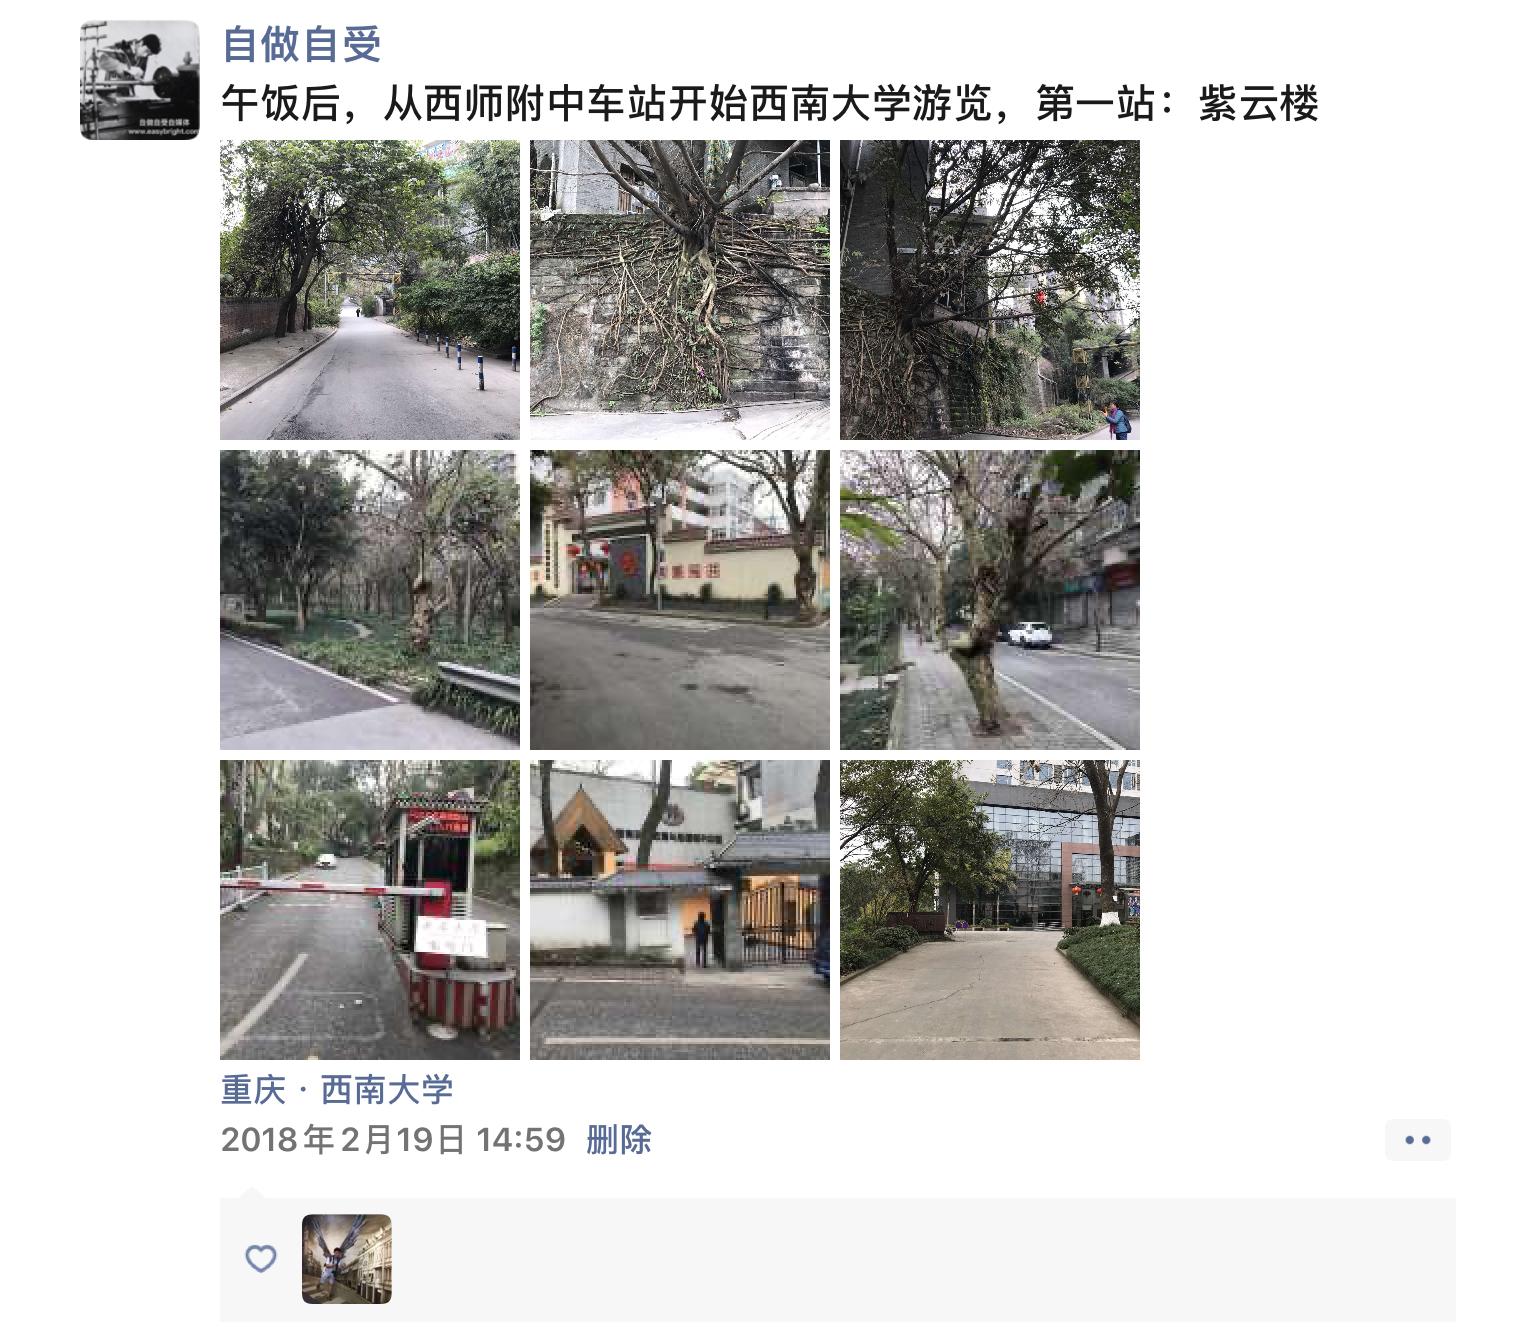Open the avatar of the user who liked

coord(347,1259)
